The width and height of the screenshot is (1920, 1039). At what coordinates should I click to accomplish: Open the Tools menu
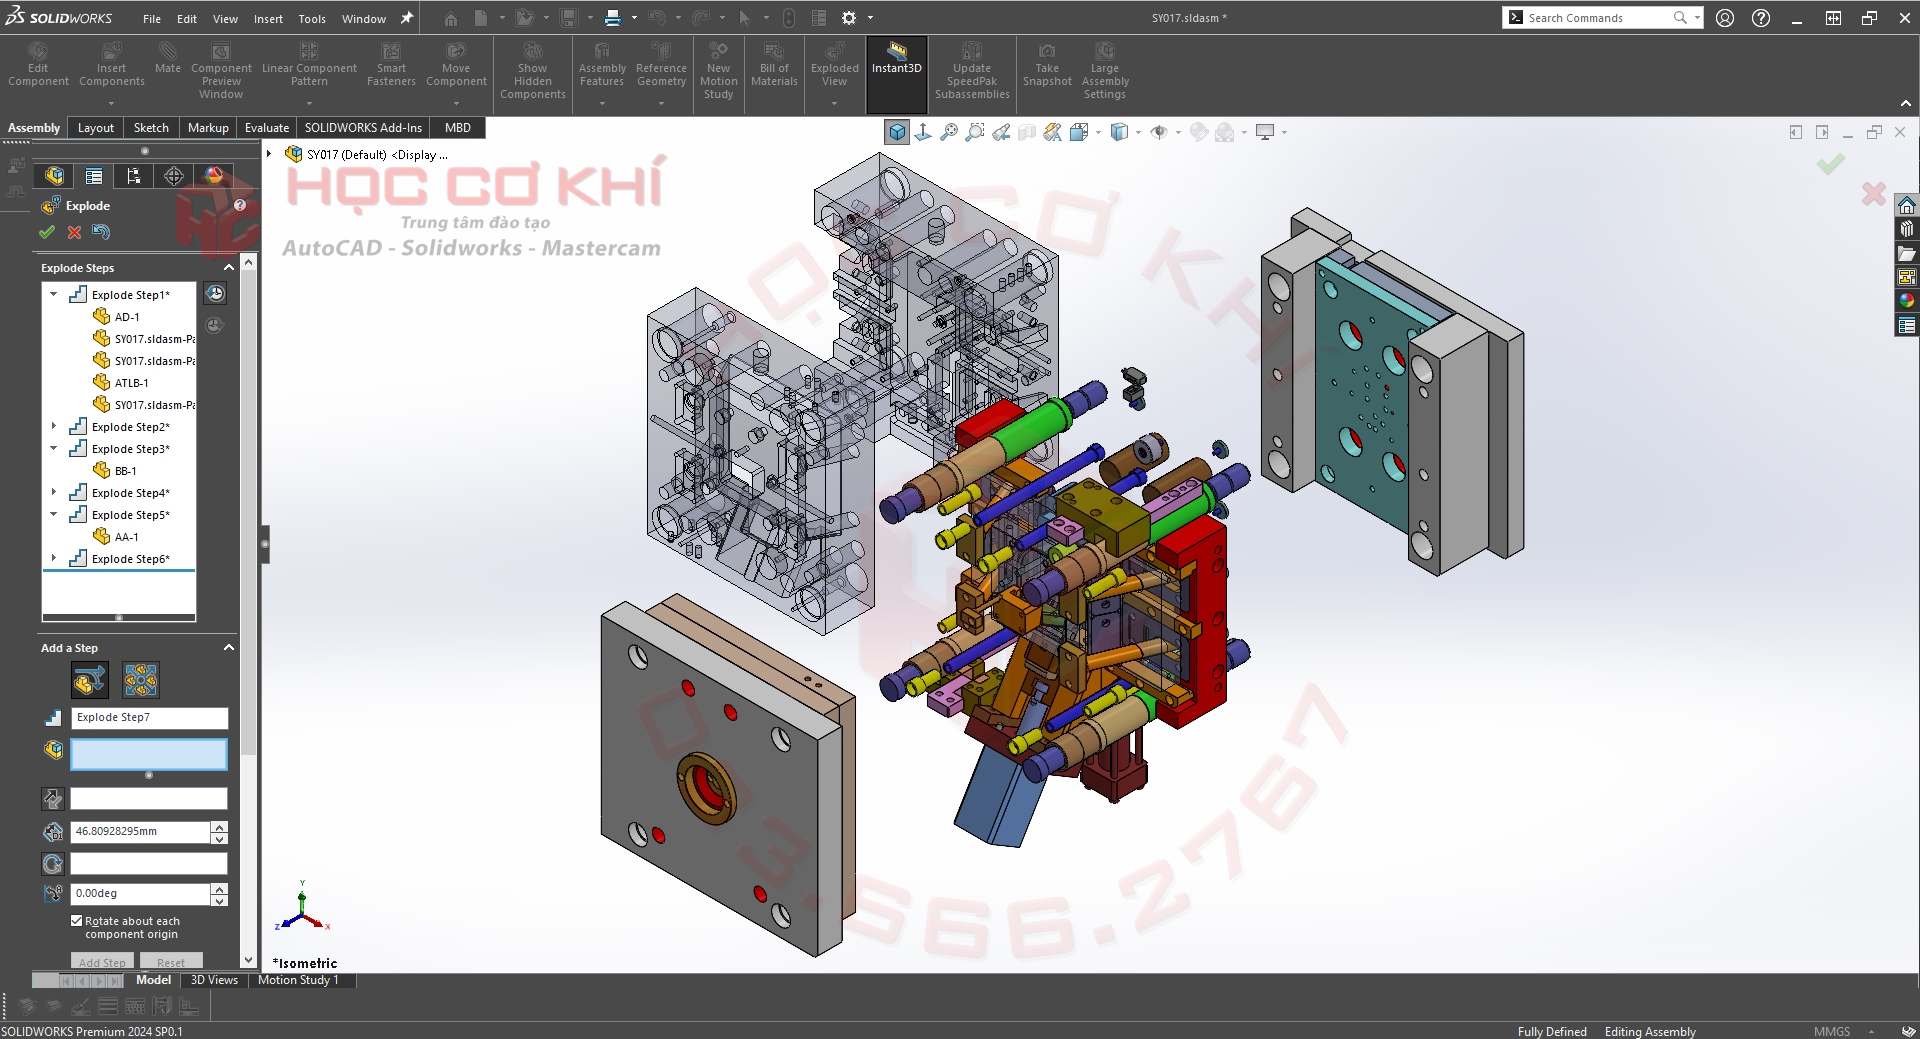(312, 19)
